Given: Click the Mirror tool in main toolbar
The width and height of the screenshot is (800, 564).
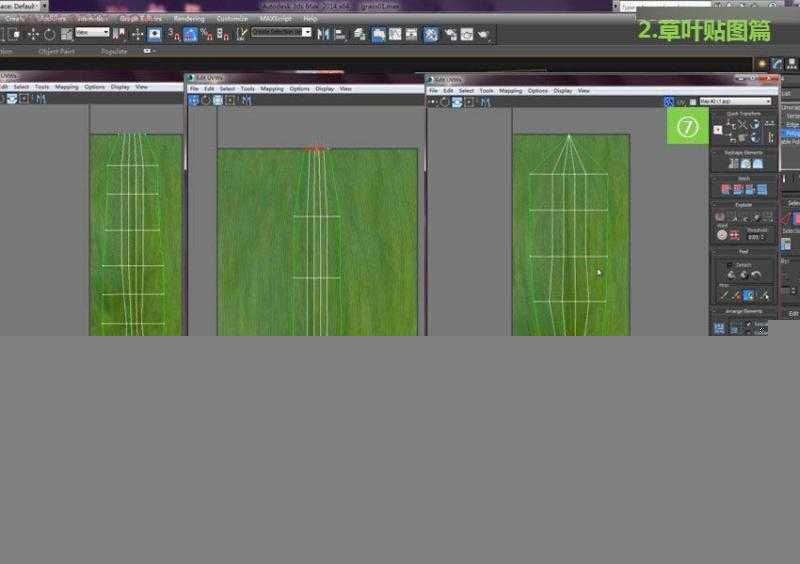Looking at the screenshot, I should 323,34.
